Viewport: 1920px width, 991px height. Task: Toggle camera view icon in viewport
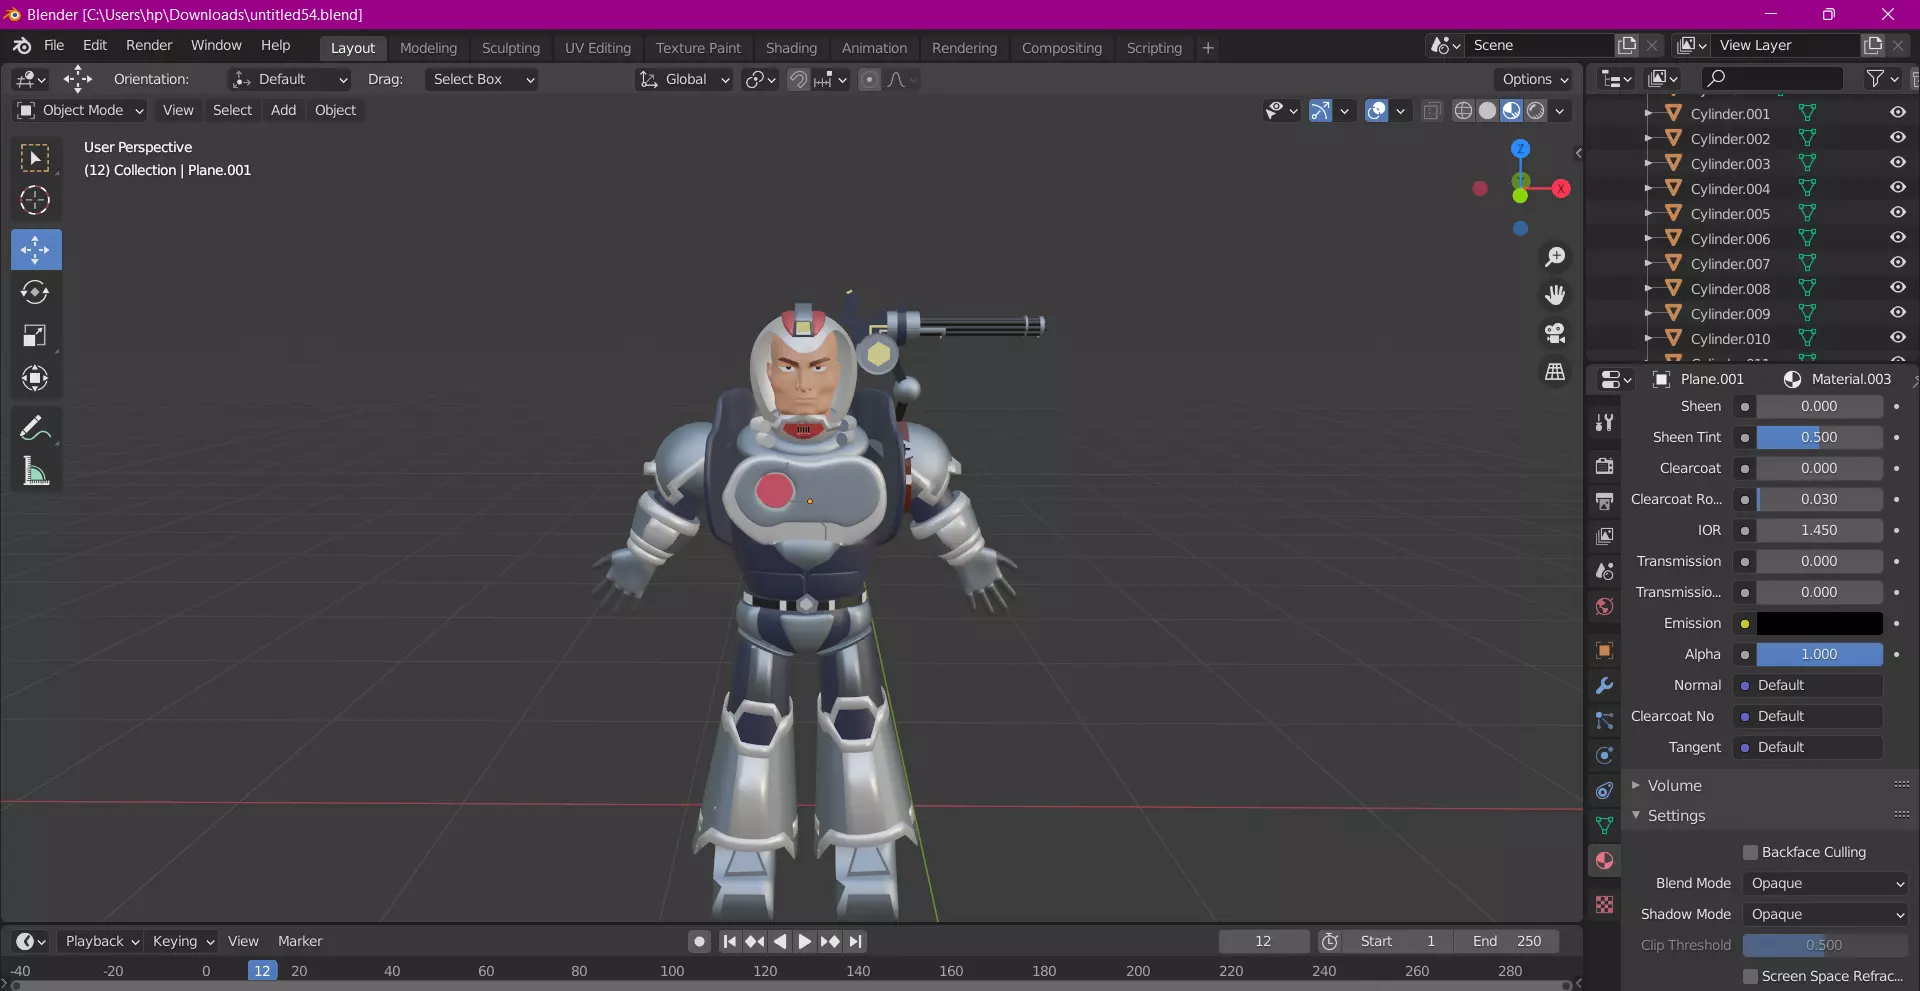click(1555, 333)
